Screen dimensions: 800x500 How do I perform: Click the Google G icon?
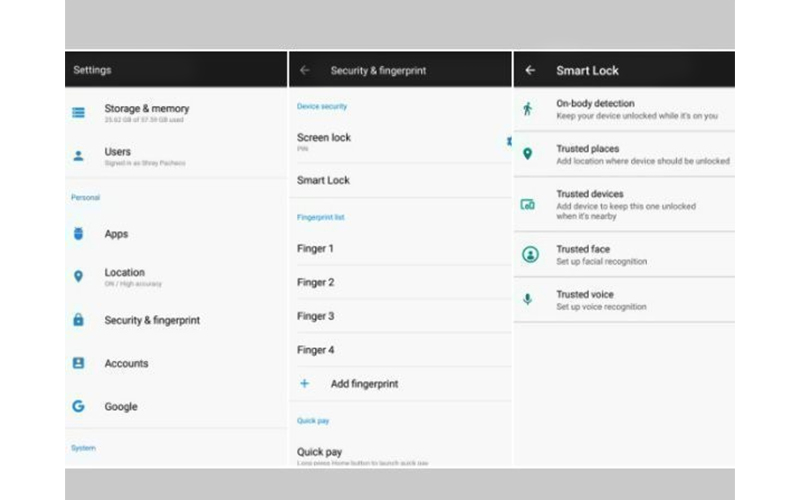[78, 406]
